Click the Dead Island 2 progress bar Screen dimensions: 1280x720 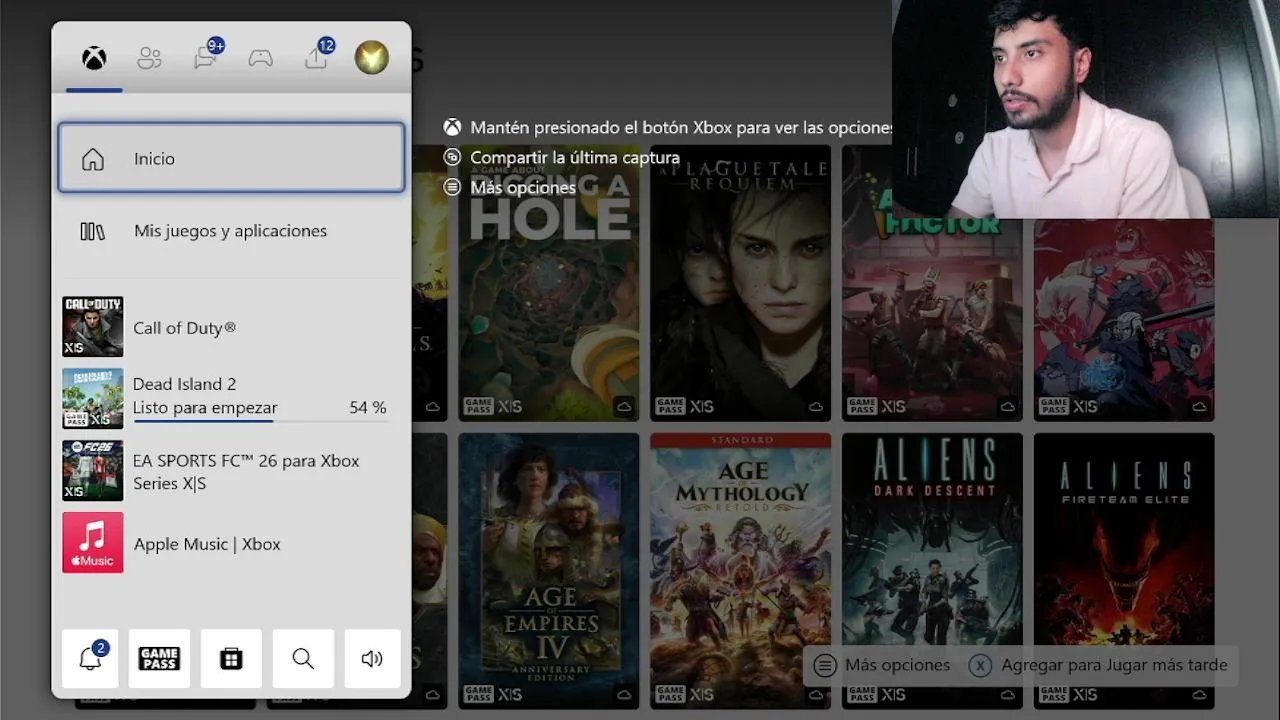coord(259,421)
